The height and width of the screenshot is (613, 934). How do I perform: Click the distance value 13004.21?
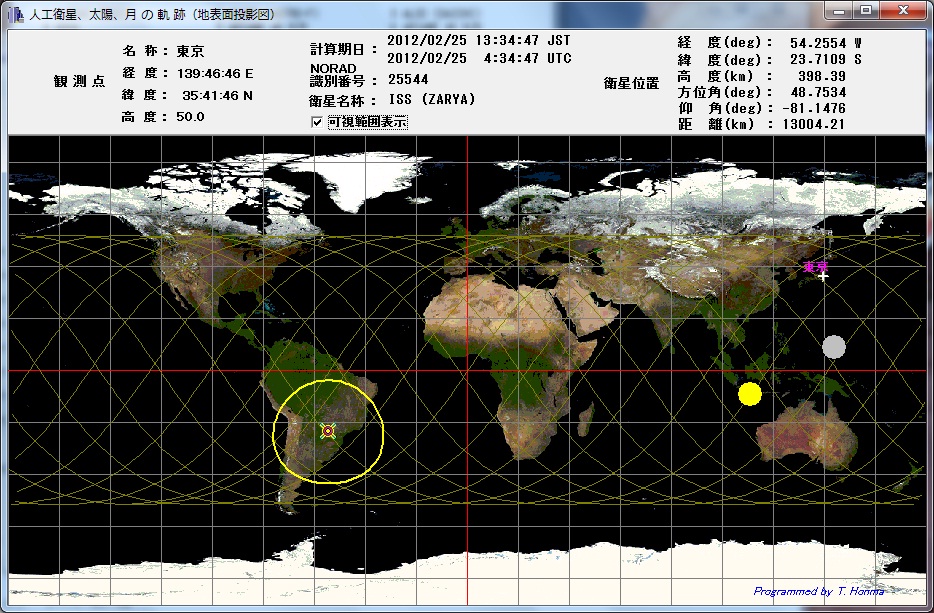[x=814, y=125]
